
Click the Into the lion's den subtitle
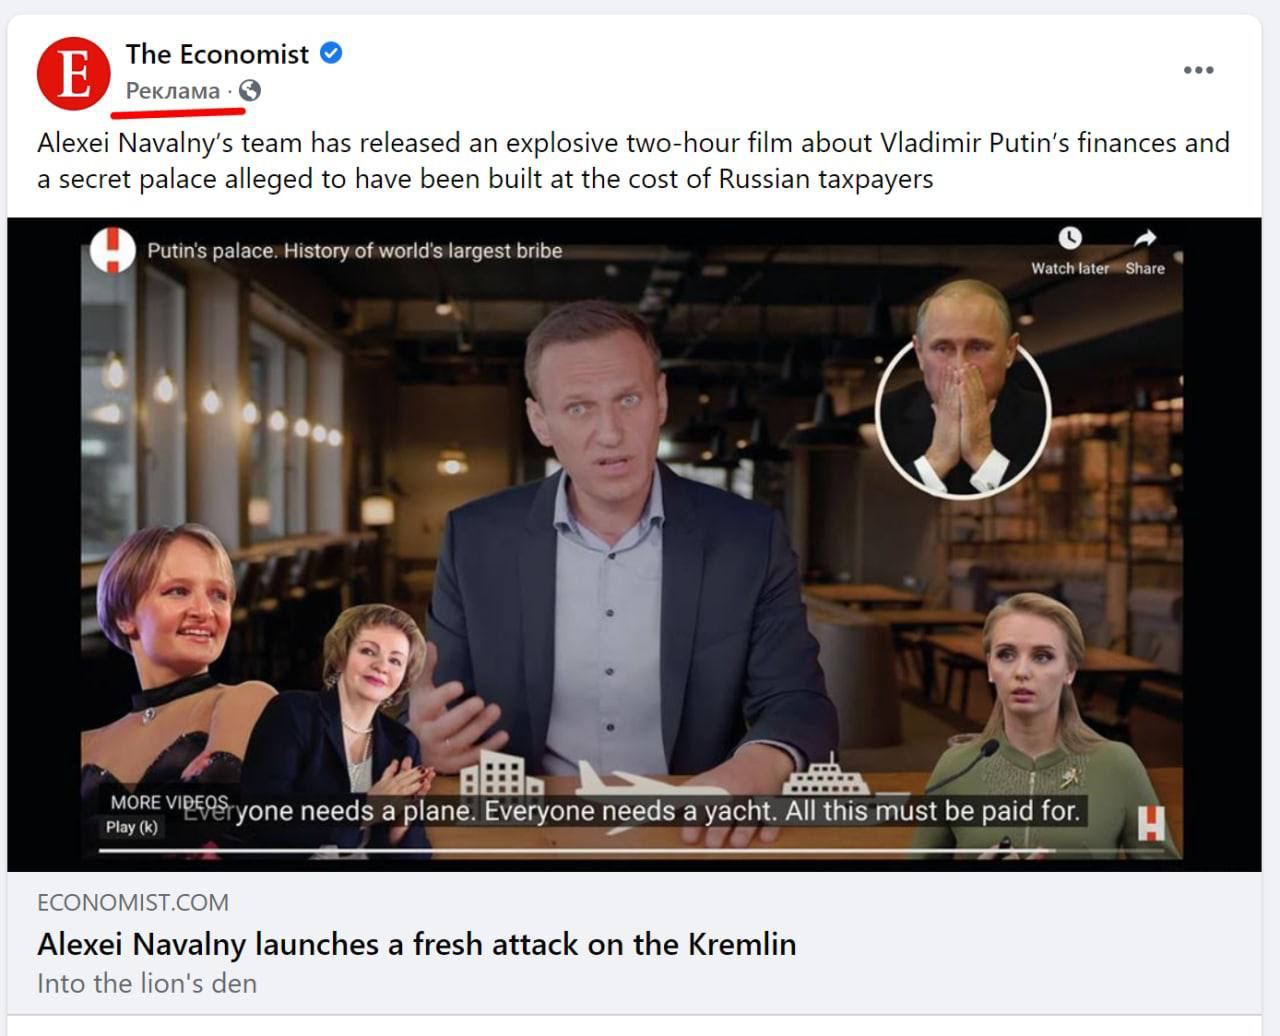[x=147, y=983]
